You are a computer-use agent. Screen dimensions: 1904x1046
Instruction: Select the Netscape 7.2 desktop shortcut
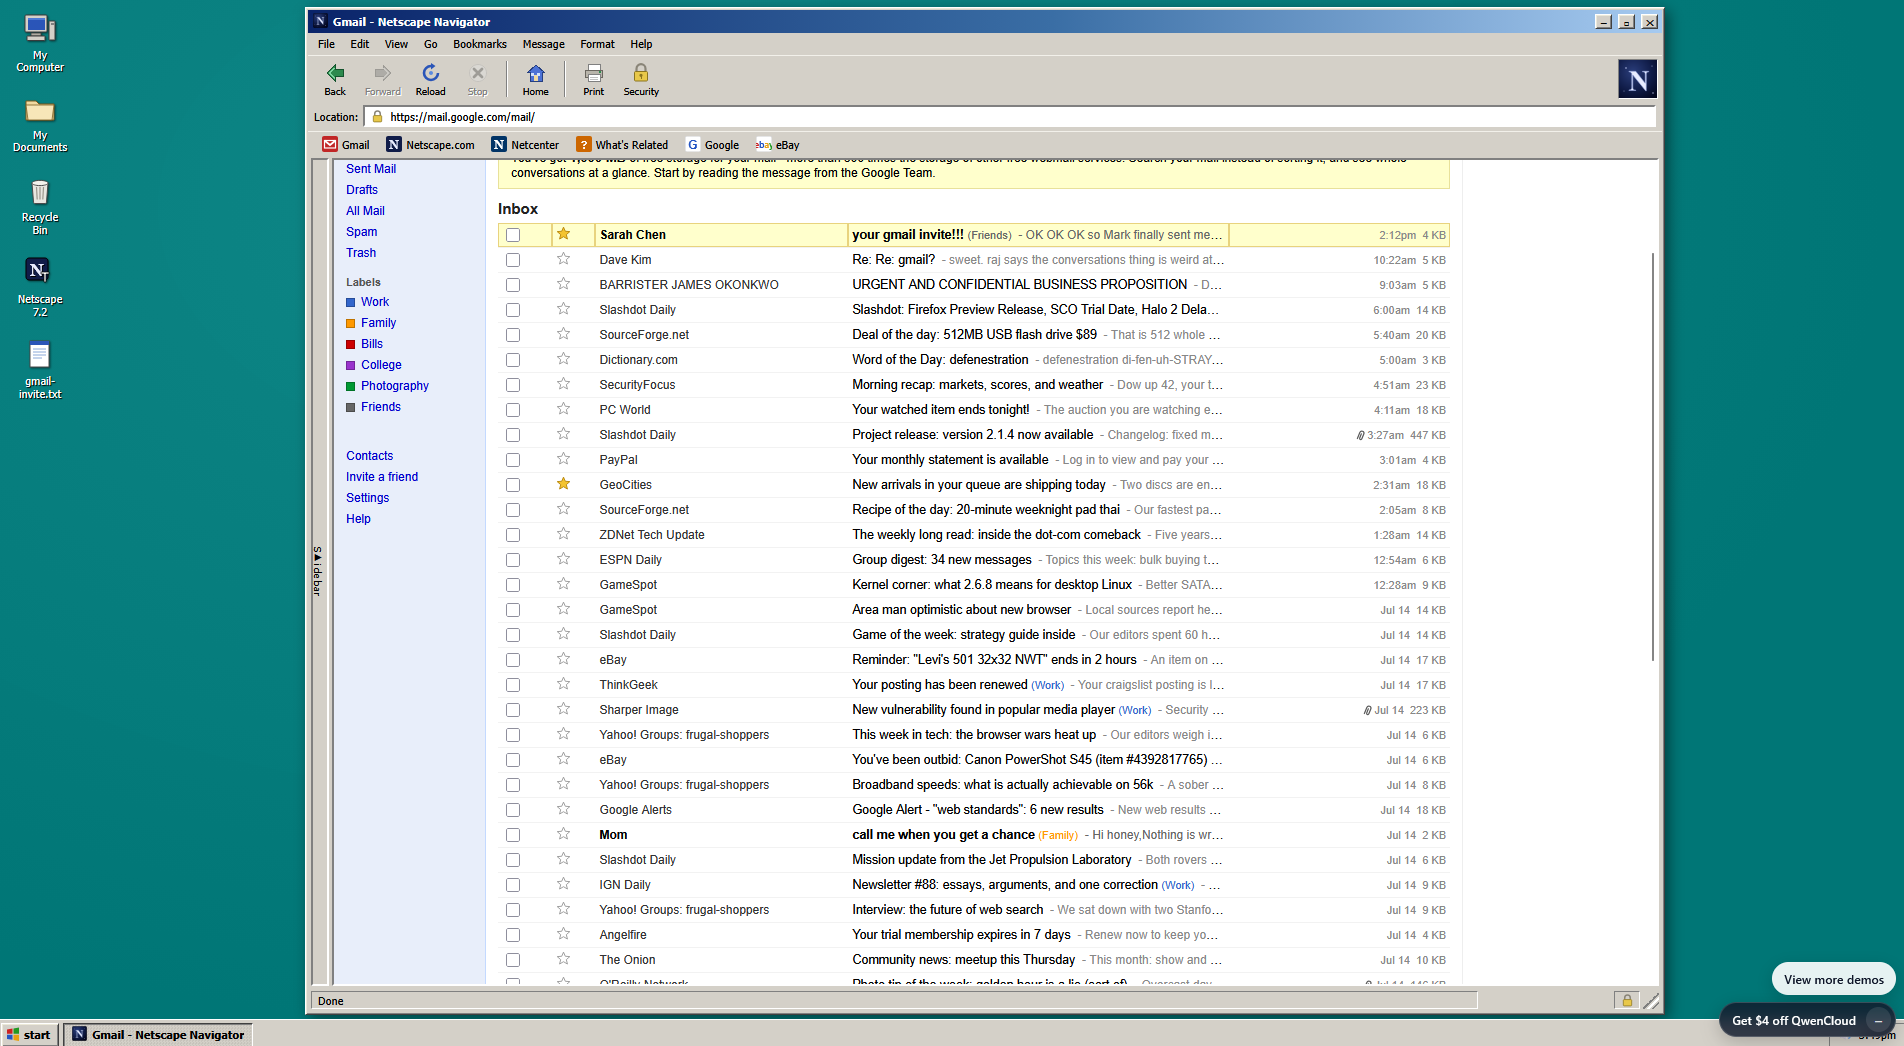tap(40, 287)
